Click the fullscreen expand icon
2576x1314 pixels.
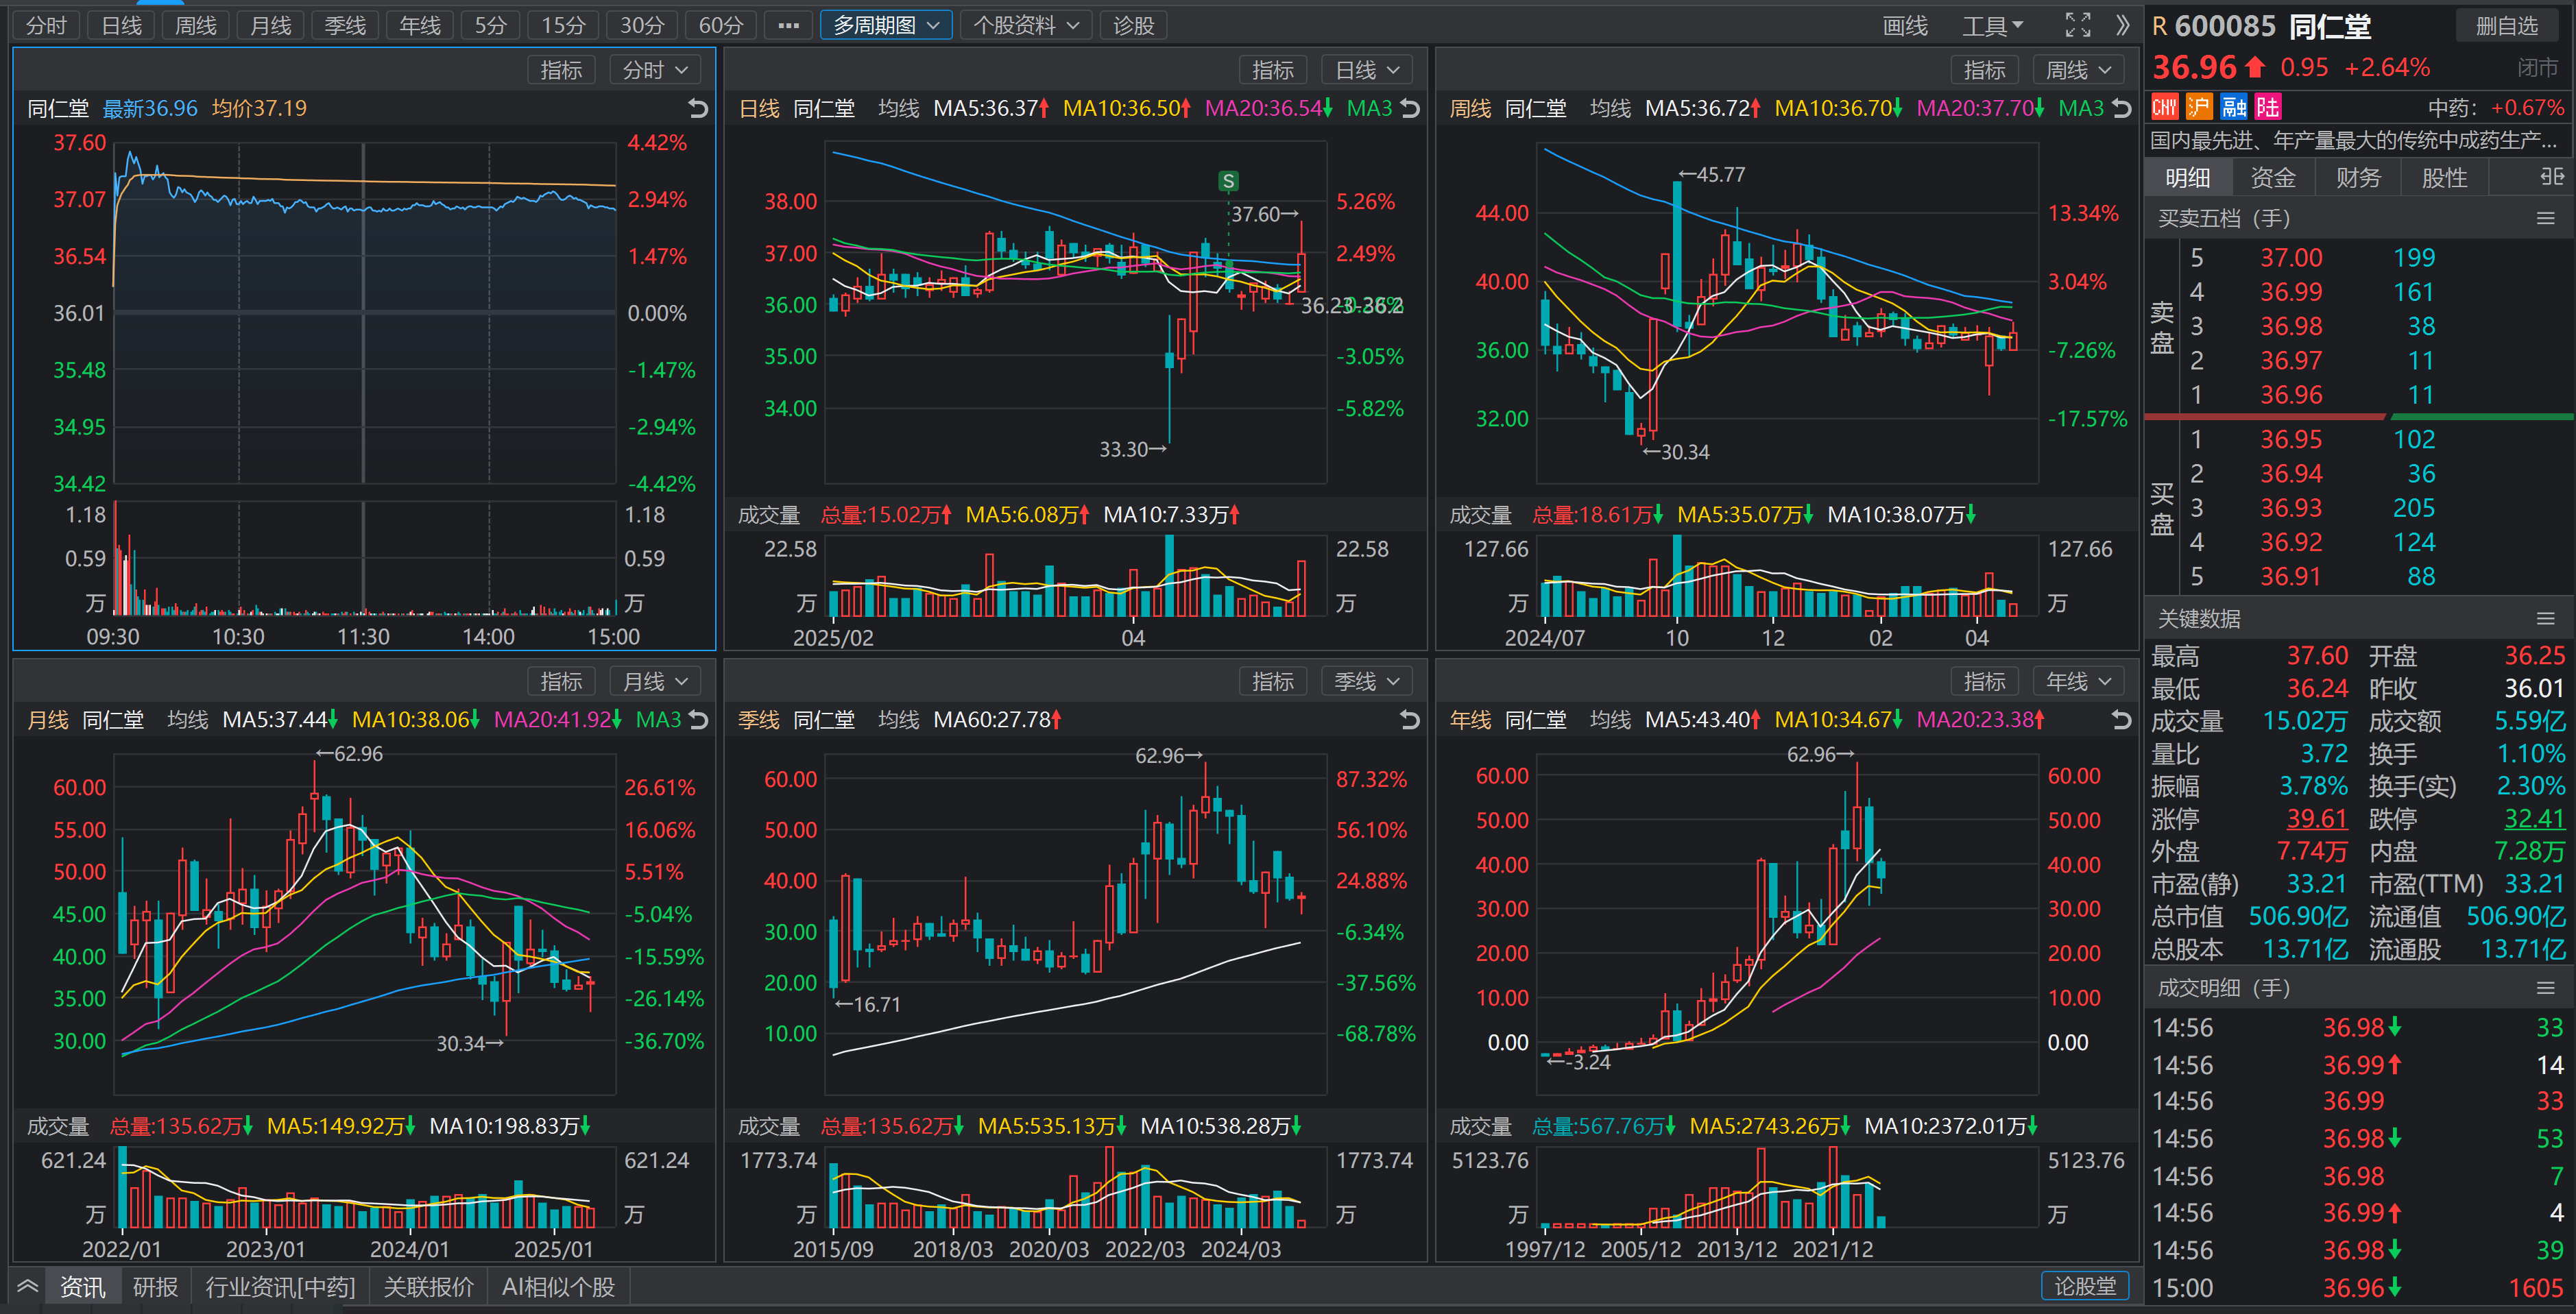coord(2077,25)
